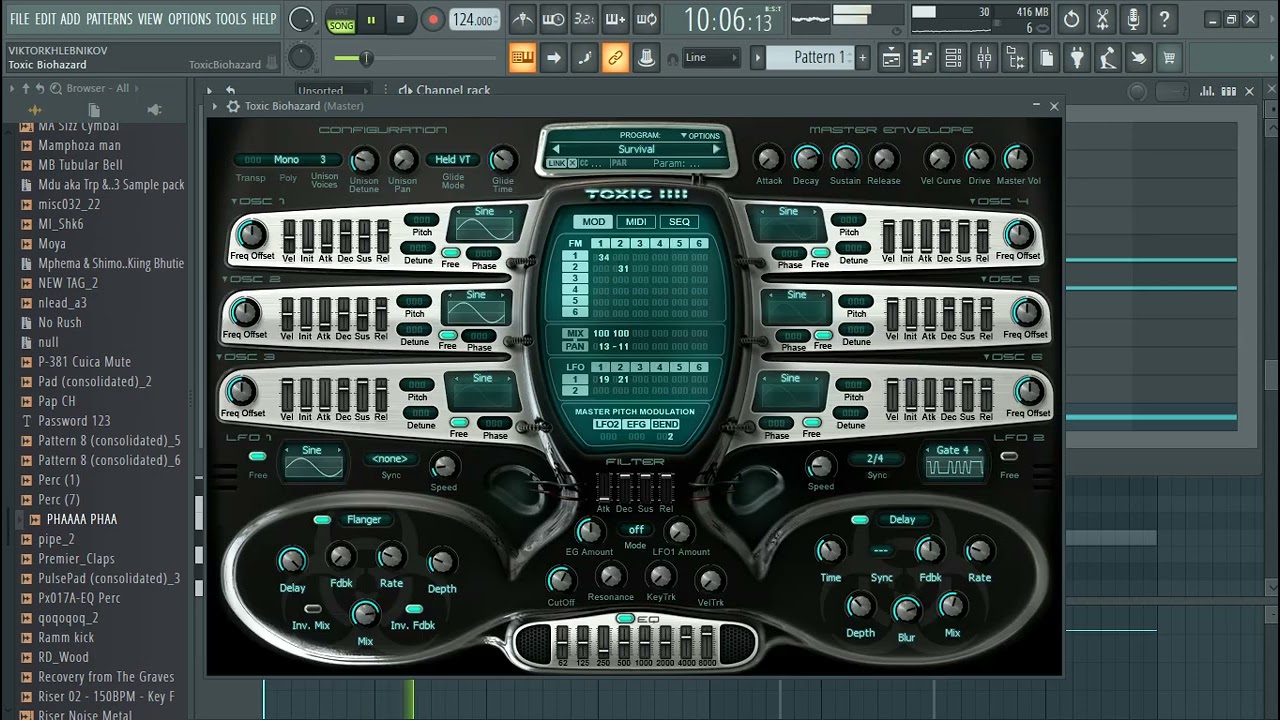The image size is (1280, 720).
Task: Change the OSC 1 Sine waveform selector
Action: pyautogui.click(x=484, y=225)
